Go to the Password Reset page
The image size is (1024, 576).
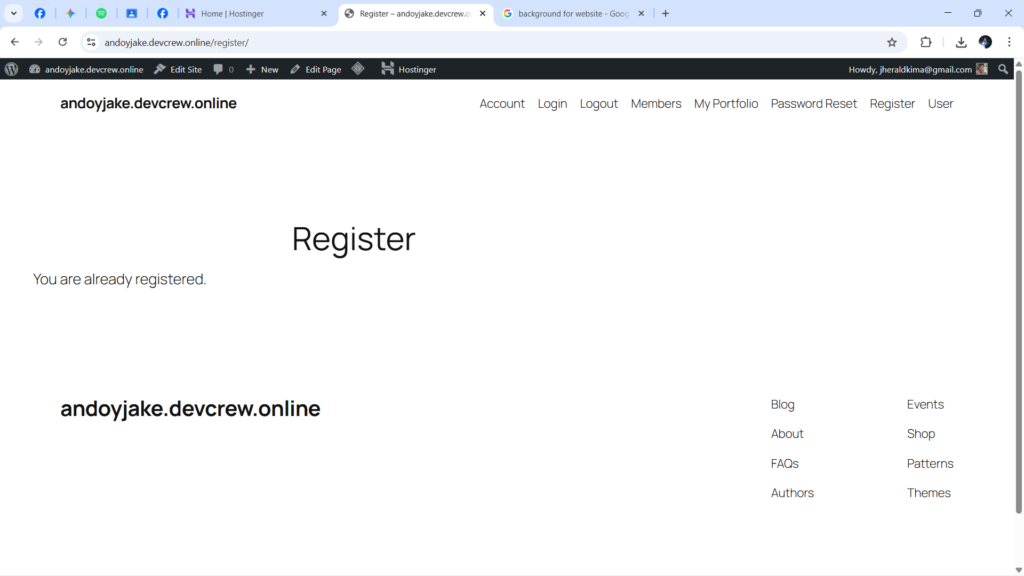coord(813,104)
